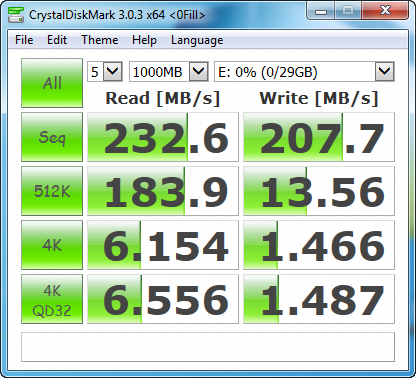Start the Seq sequential test
The image size is (416, 378).
[52, 137]
